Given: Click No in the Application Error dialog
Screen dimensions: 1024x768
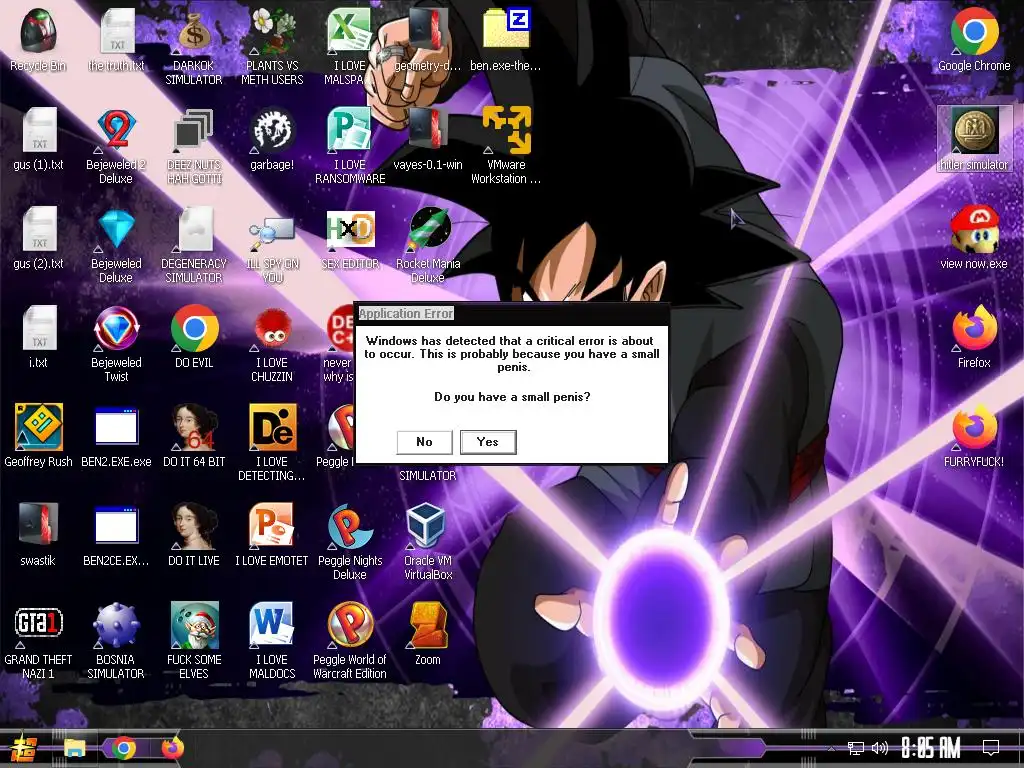Looking at the screenshot, I should click(424, 442).
